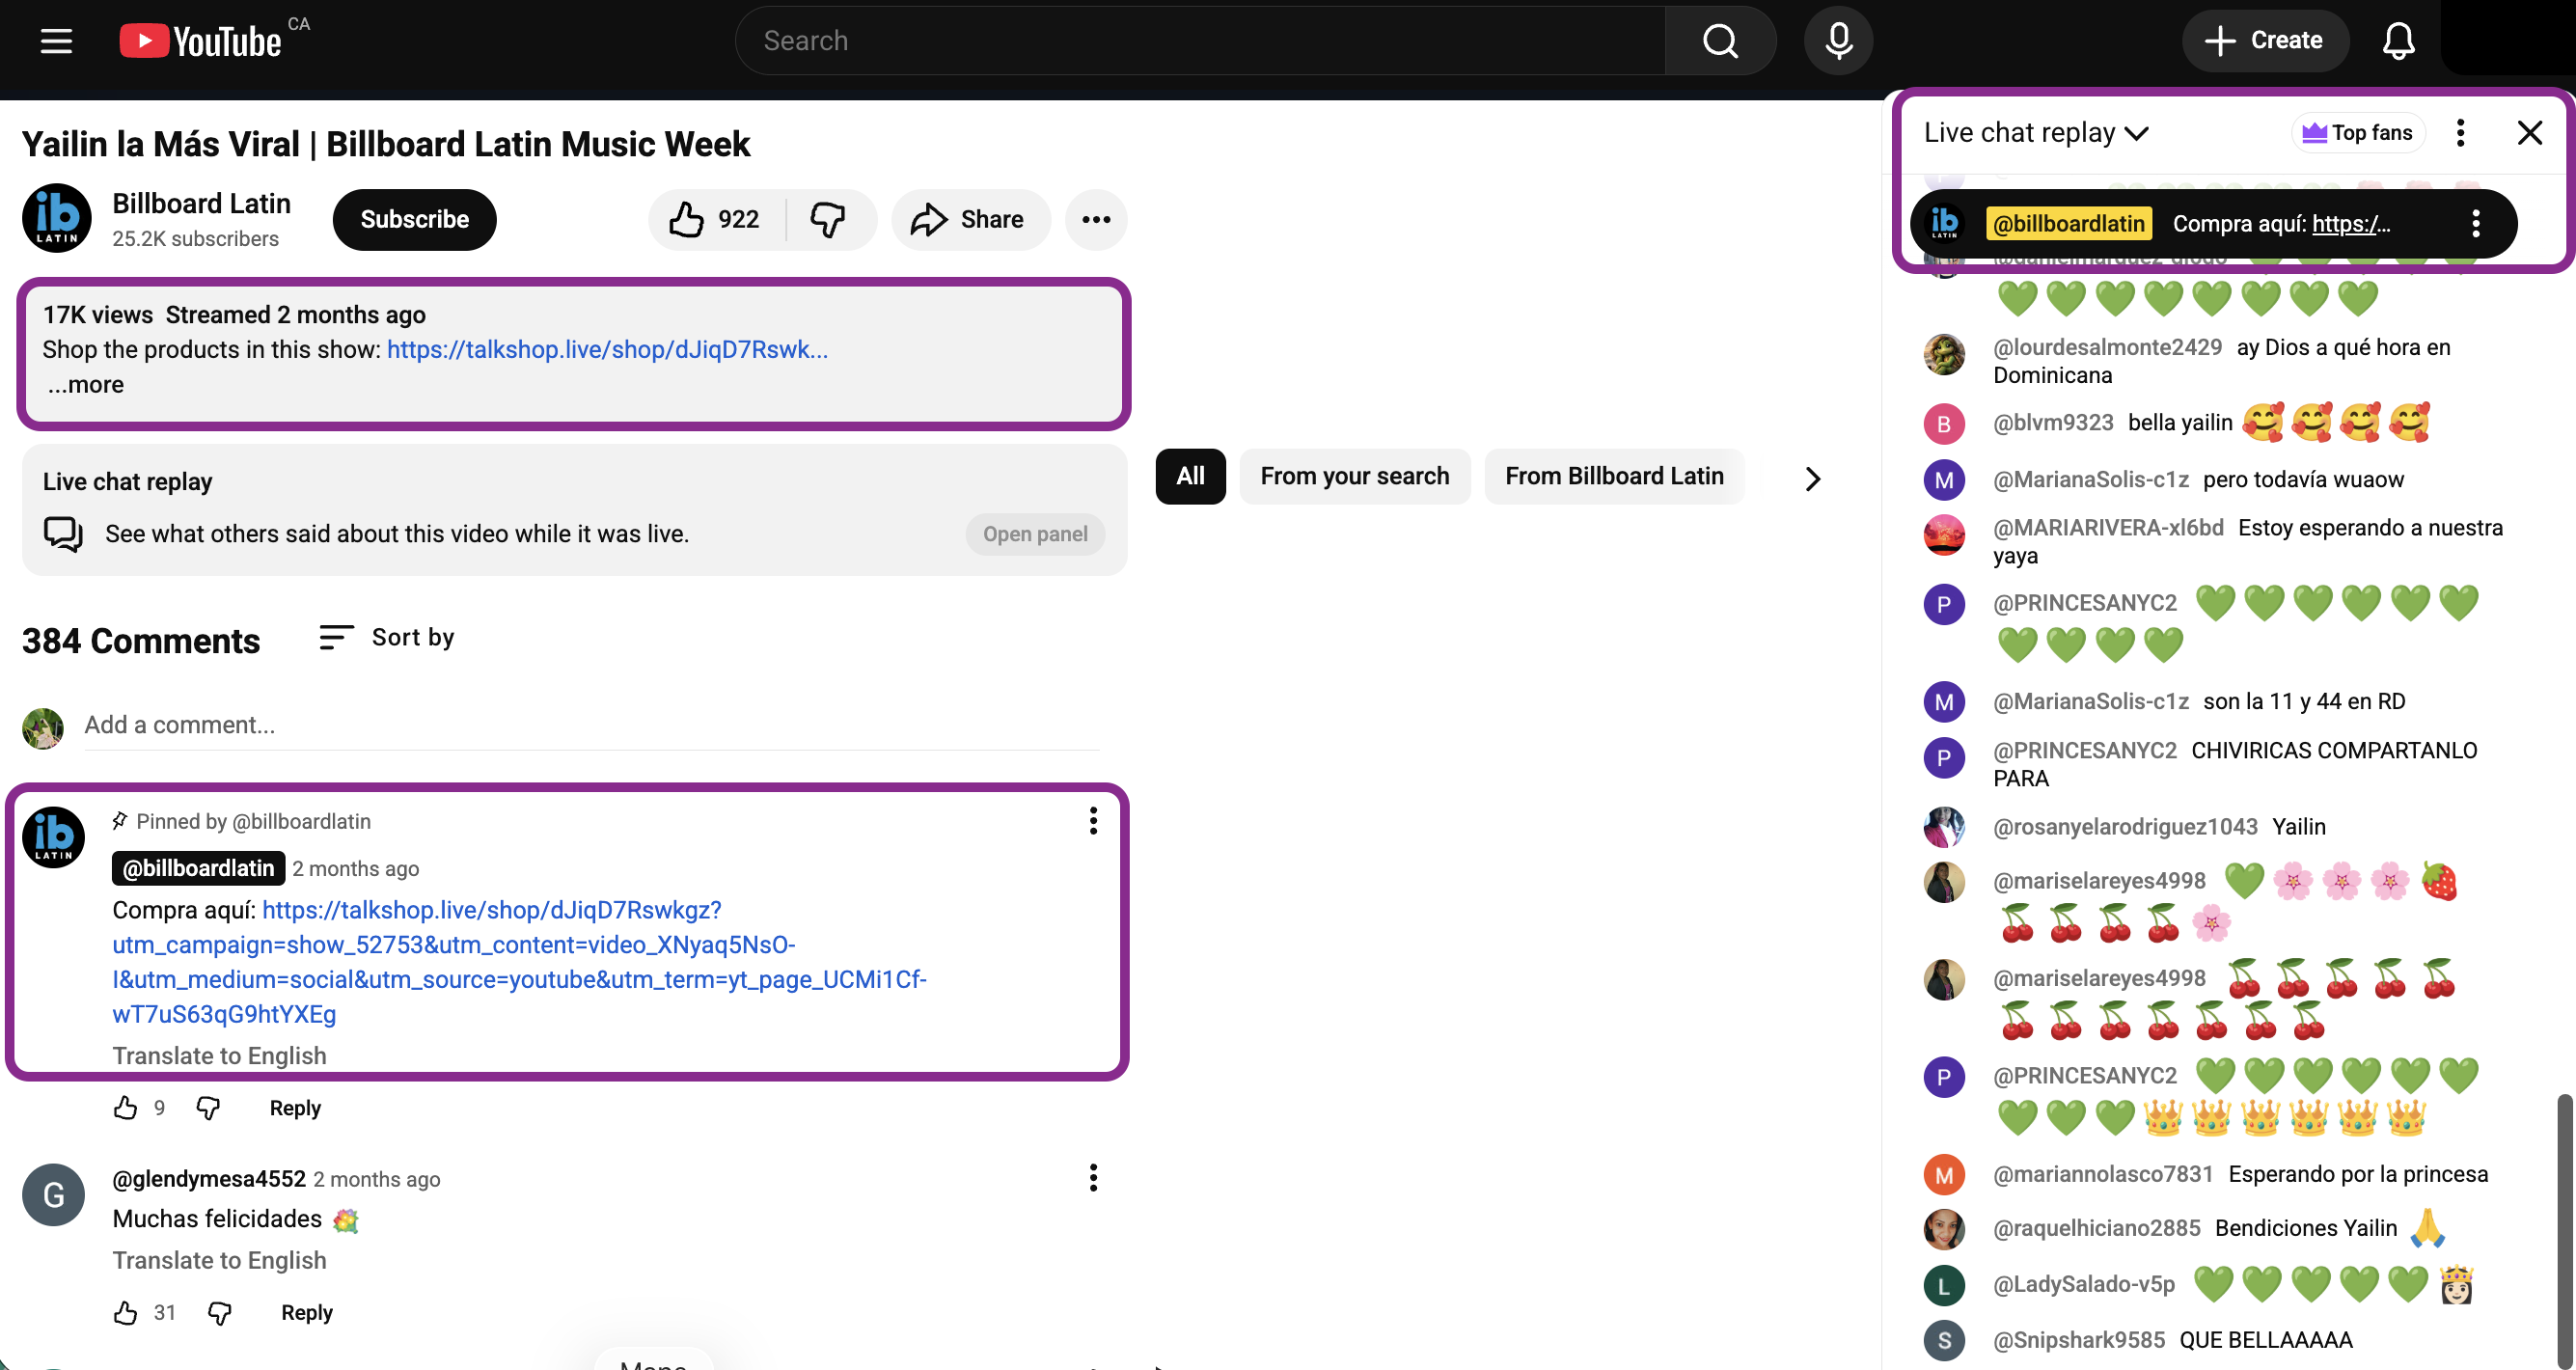
Task: Like the comment with 31 likes
Action: (x=125, y=1313)
